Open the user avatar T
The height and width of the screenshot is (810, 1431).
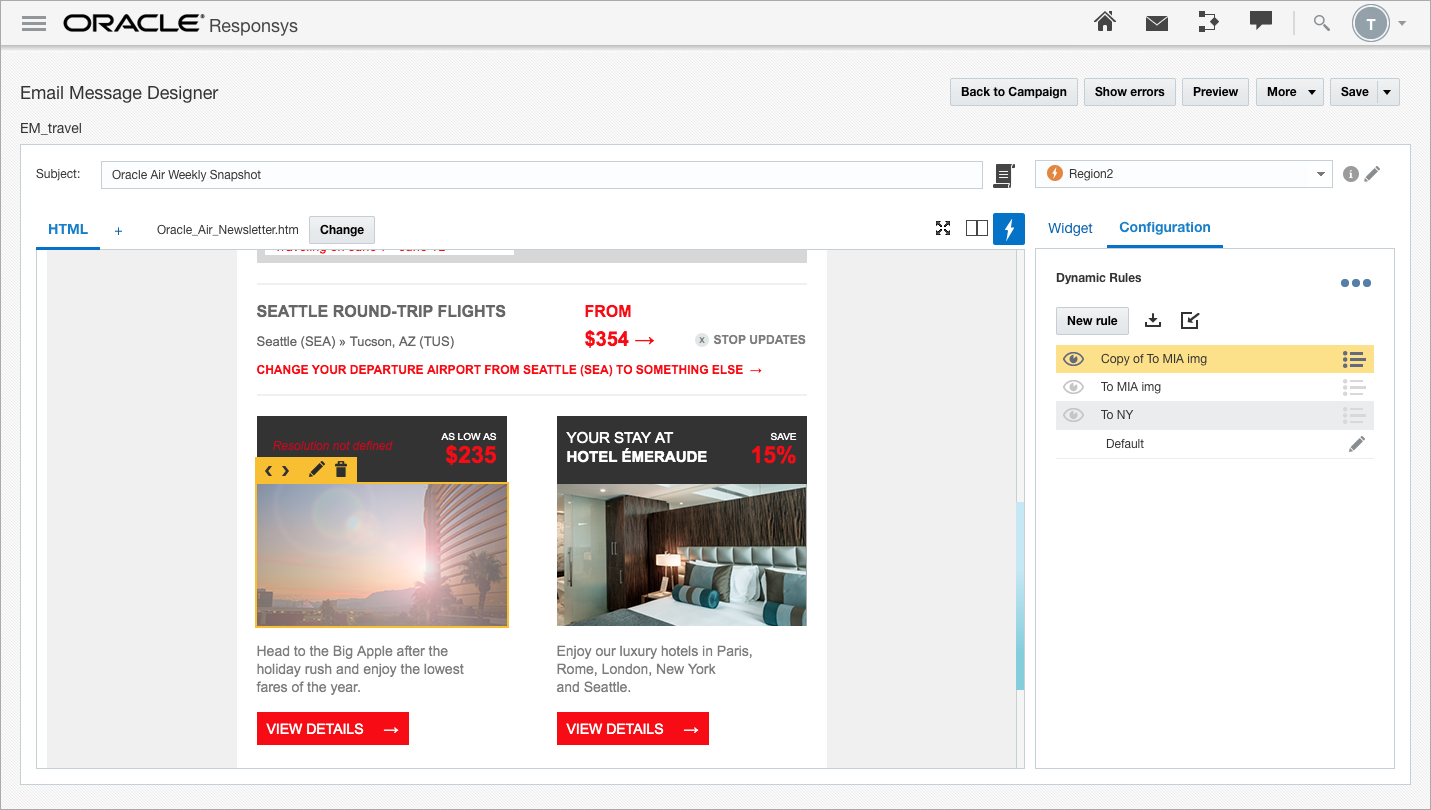[x=1370, y=23]
